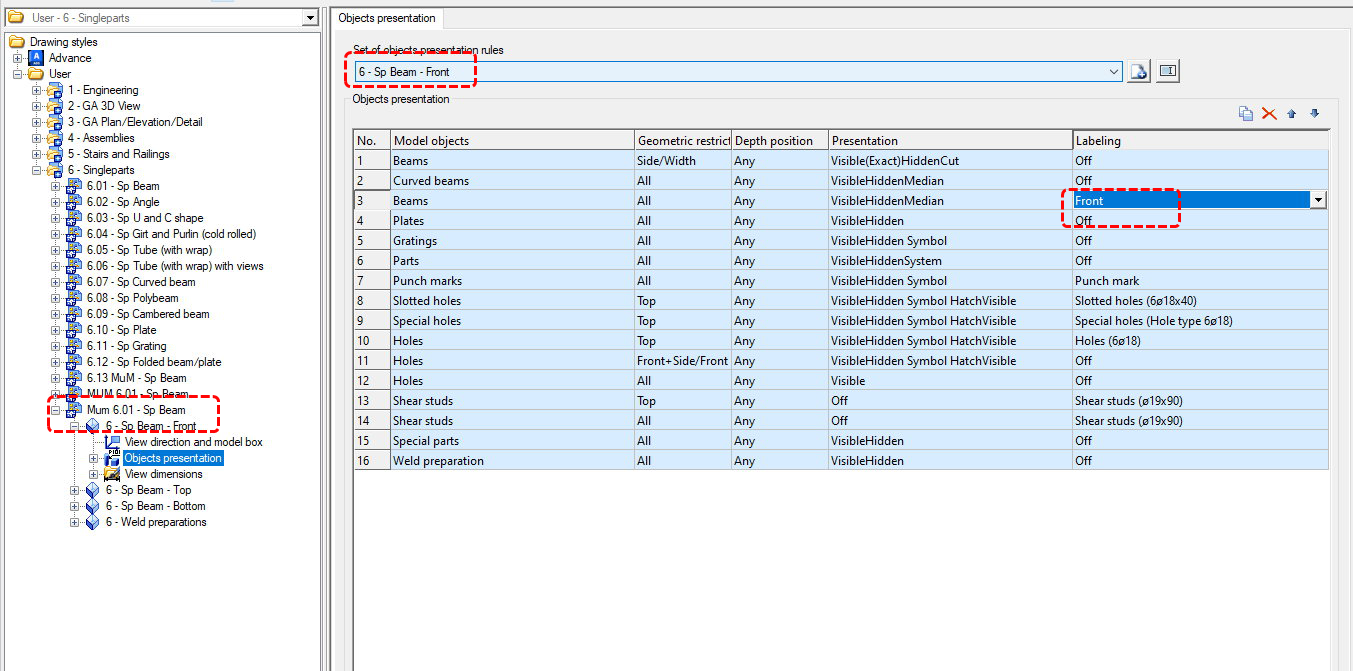Open the Front labeling dropdown in row 3
The width and height of the screenshot is (1353, 671).
point(1318,200)
